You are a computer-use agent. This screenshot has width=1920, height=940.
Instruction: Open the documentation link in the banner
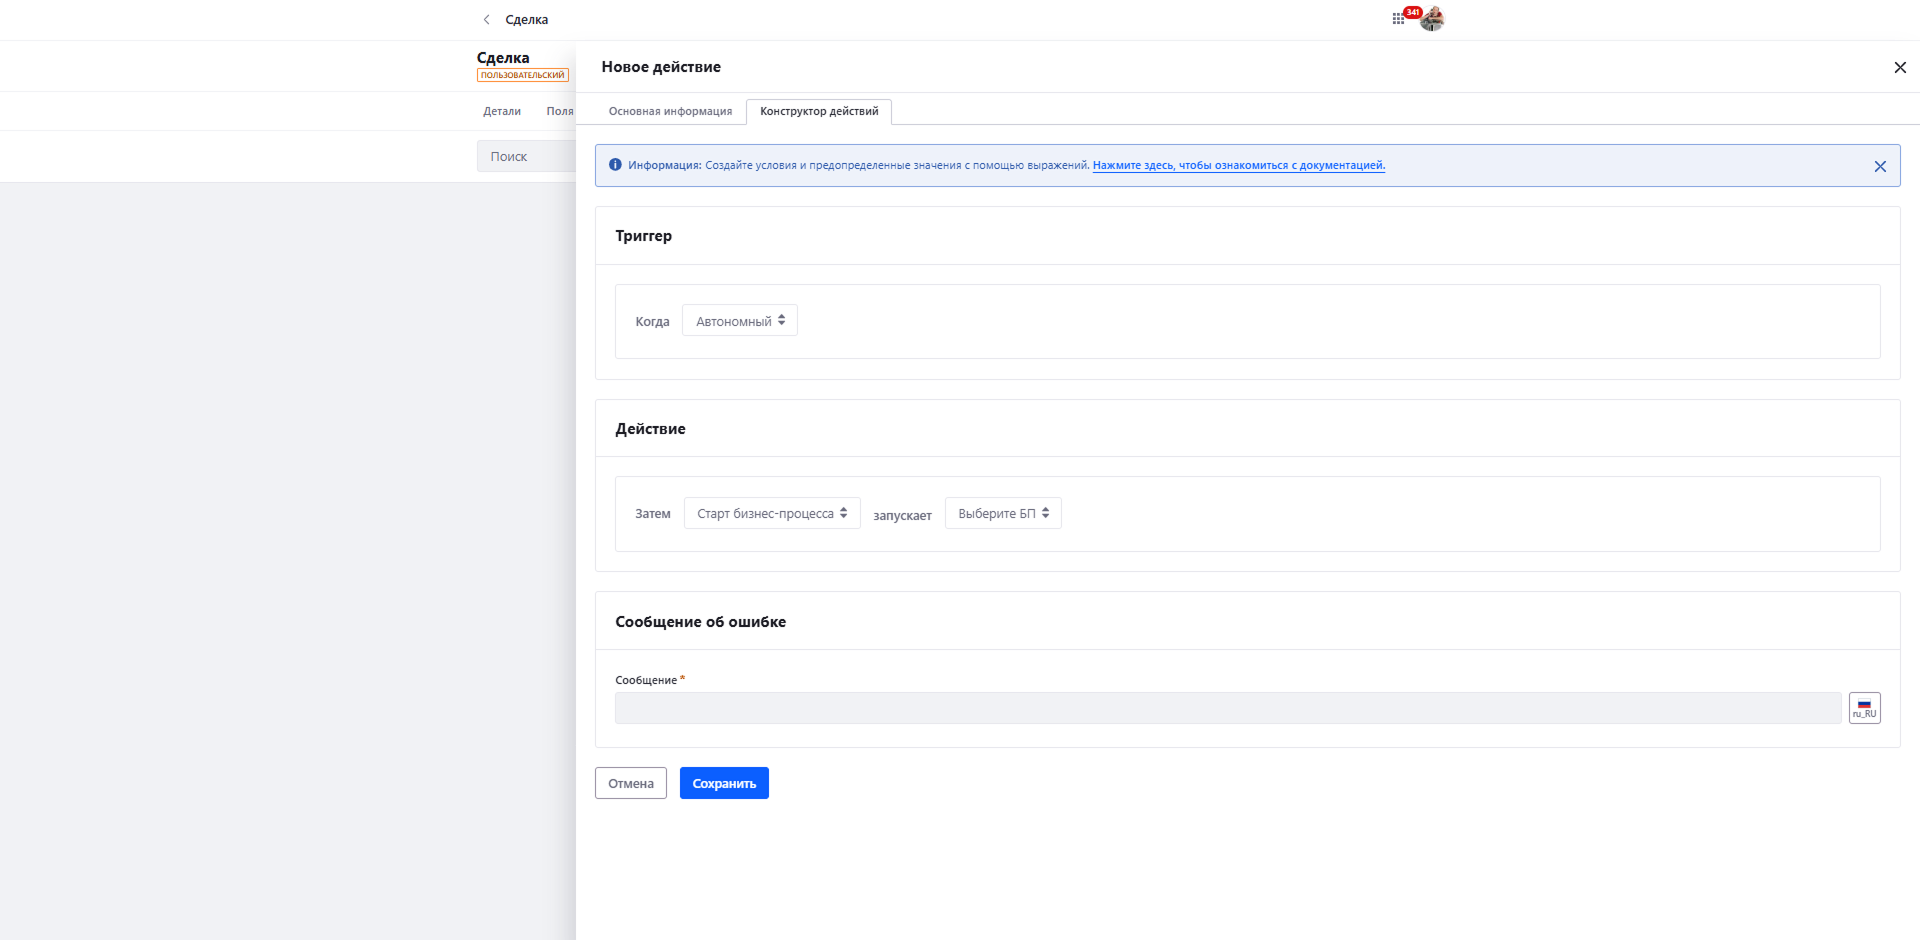pyautogui.click(x=1238, y=165)
